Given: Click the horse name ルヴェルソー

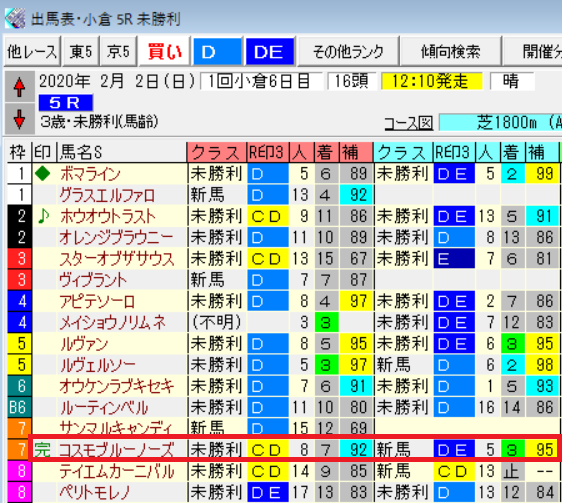Looking at the screenshot, I should 98,365.
